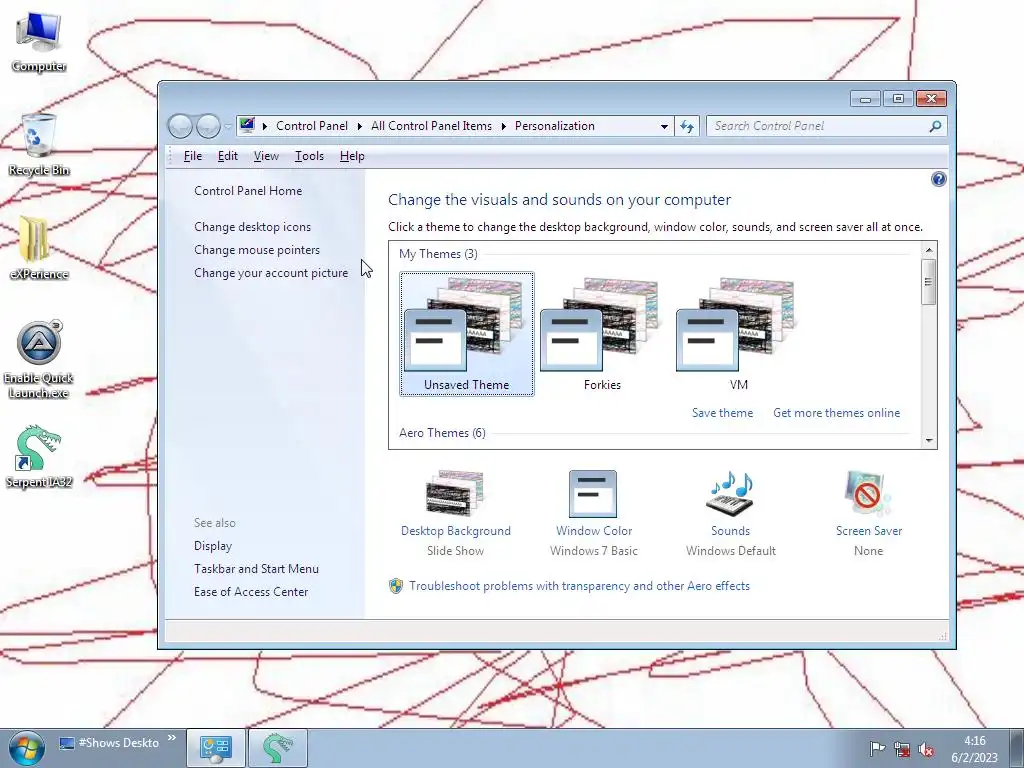Click the Sounds piano icon
Screen dimensions: 1024x768
click(x=730, y=494)
